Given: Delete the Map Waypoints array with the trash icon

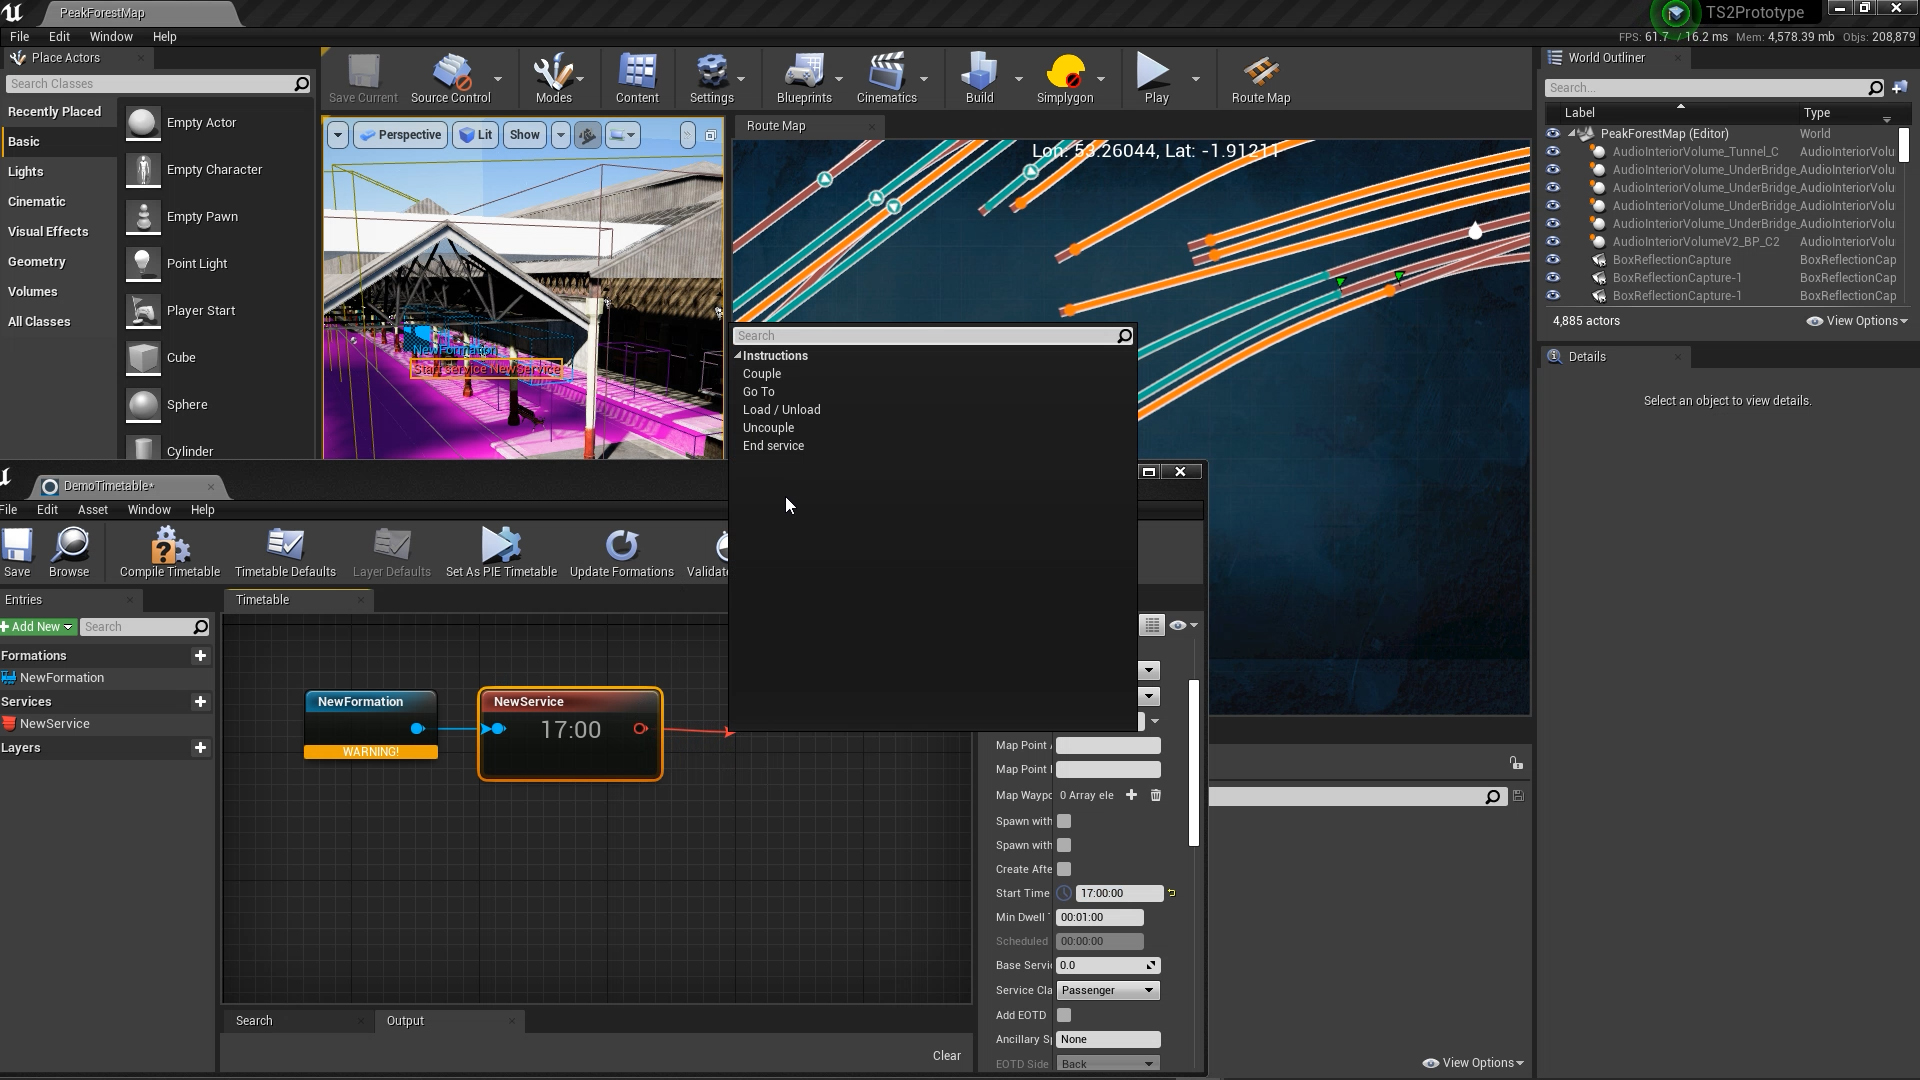Looking at the screenshot, I should pos(1156,795).
